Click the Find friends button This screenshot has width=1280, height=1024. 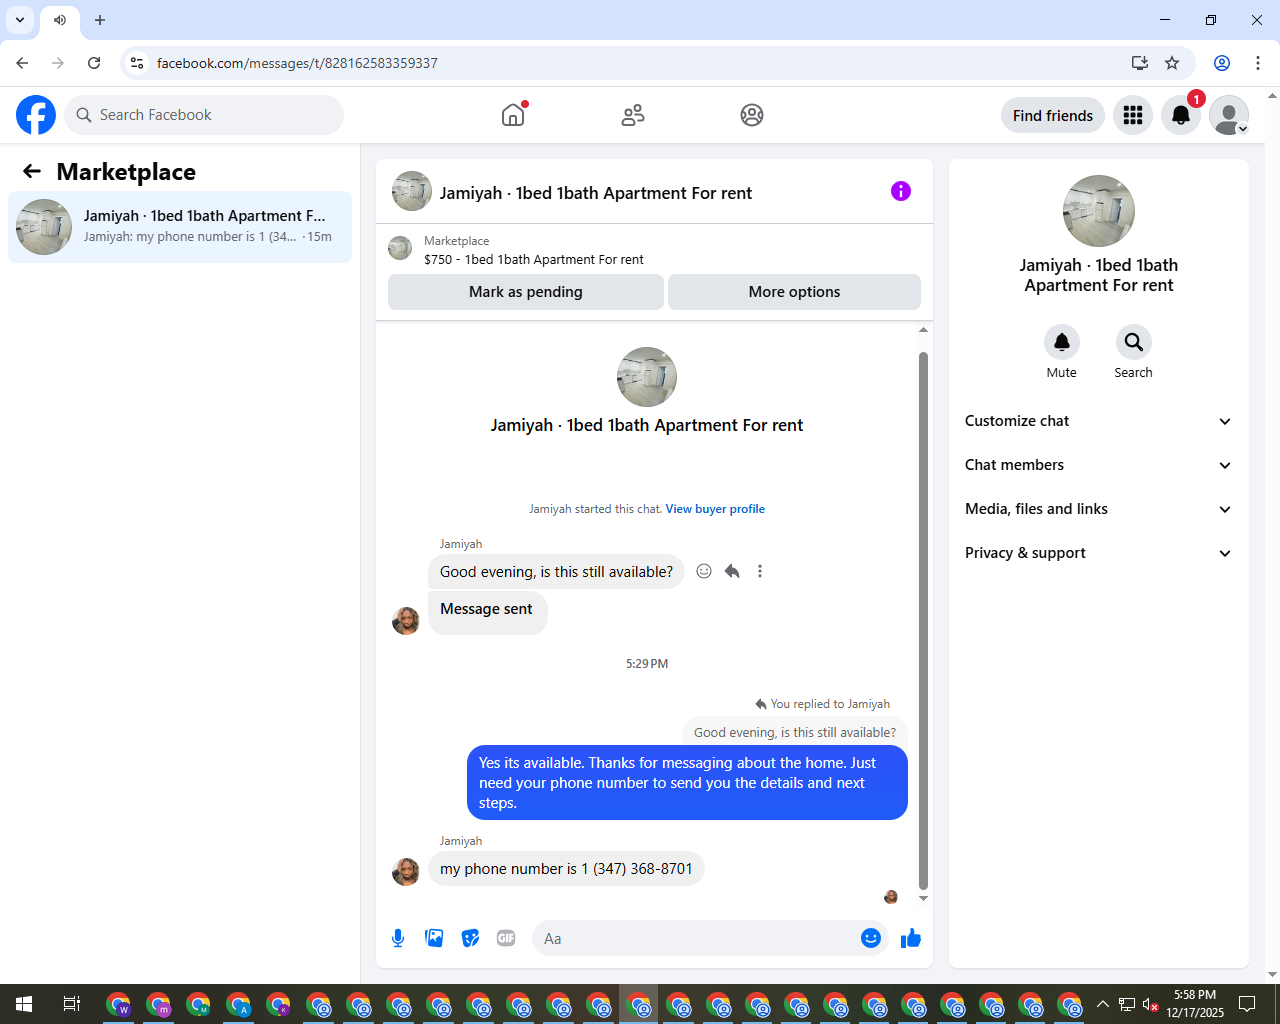tap(1053, 115)
